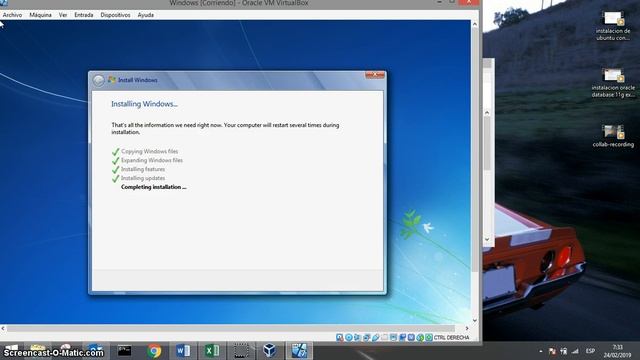Click the ESP input language indicator
Screen dimensions: 640x360
pos(590,351)
